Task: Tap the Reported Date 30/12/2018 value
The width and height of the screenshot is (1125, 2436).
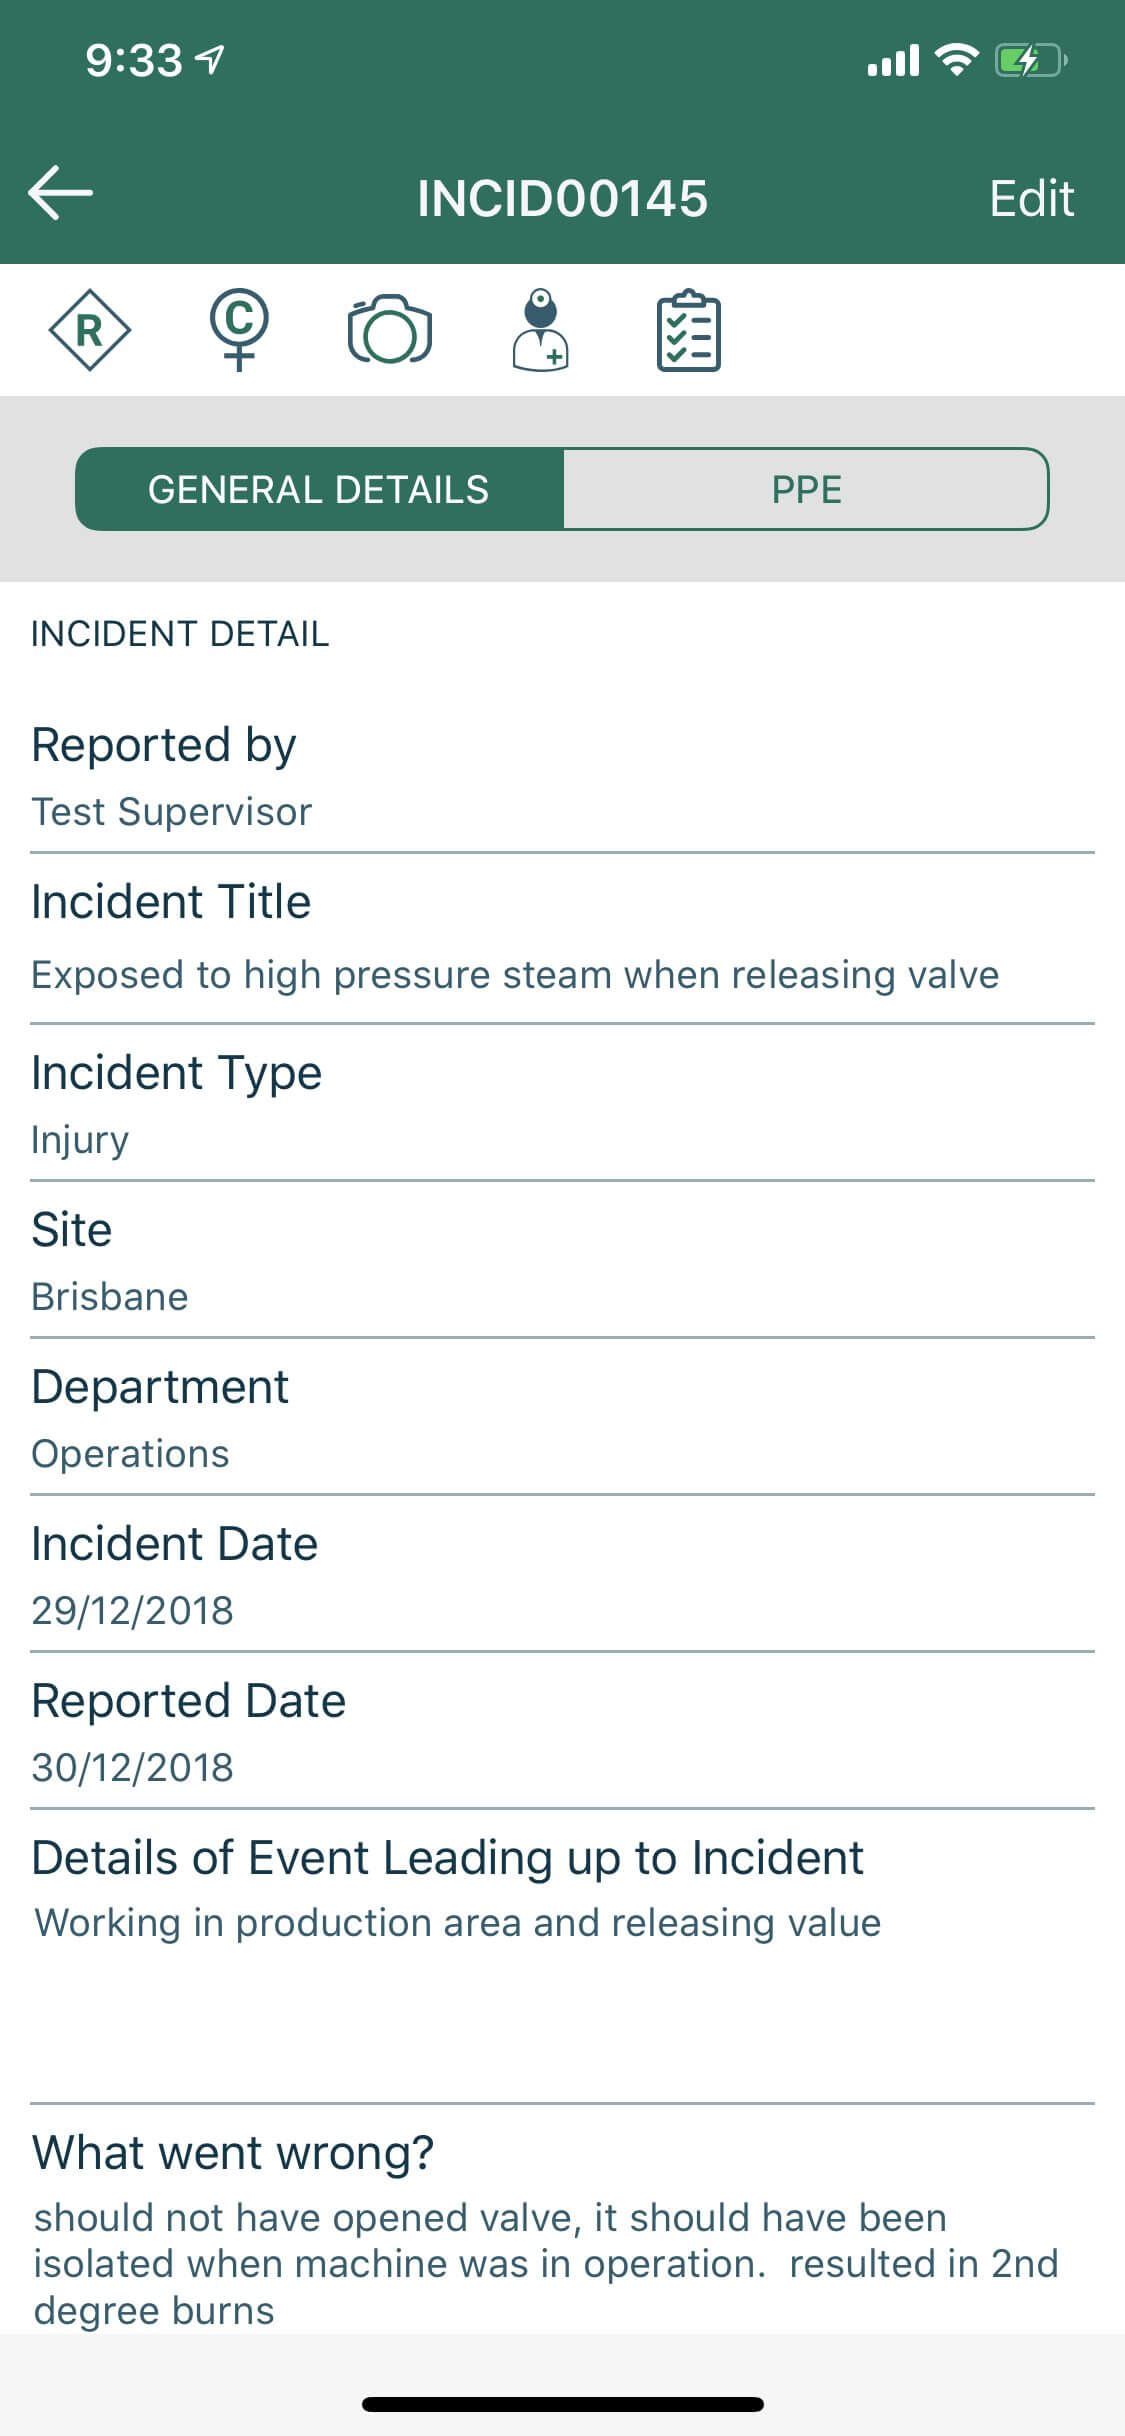Action: pos(132,1767)
